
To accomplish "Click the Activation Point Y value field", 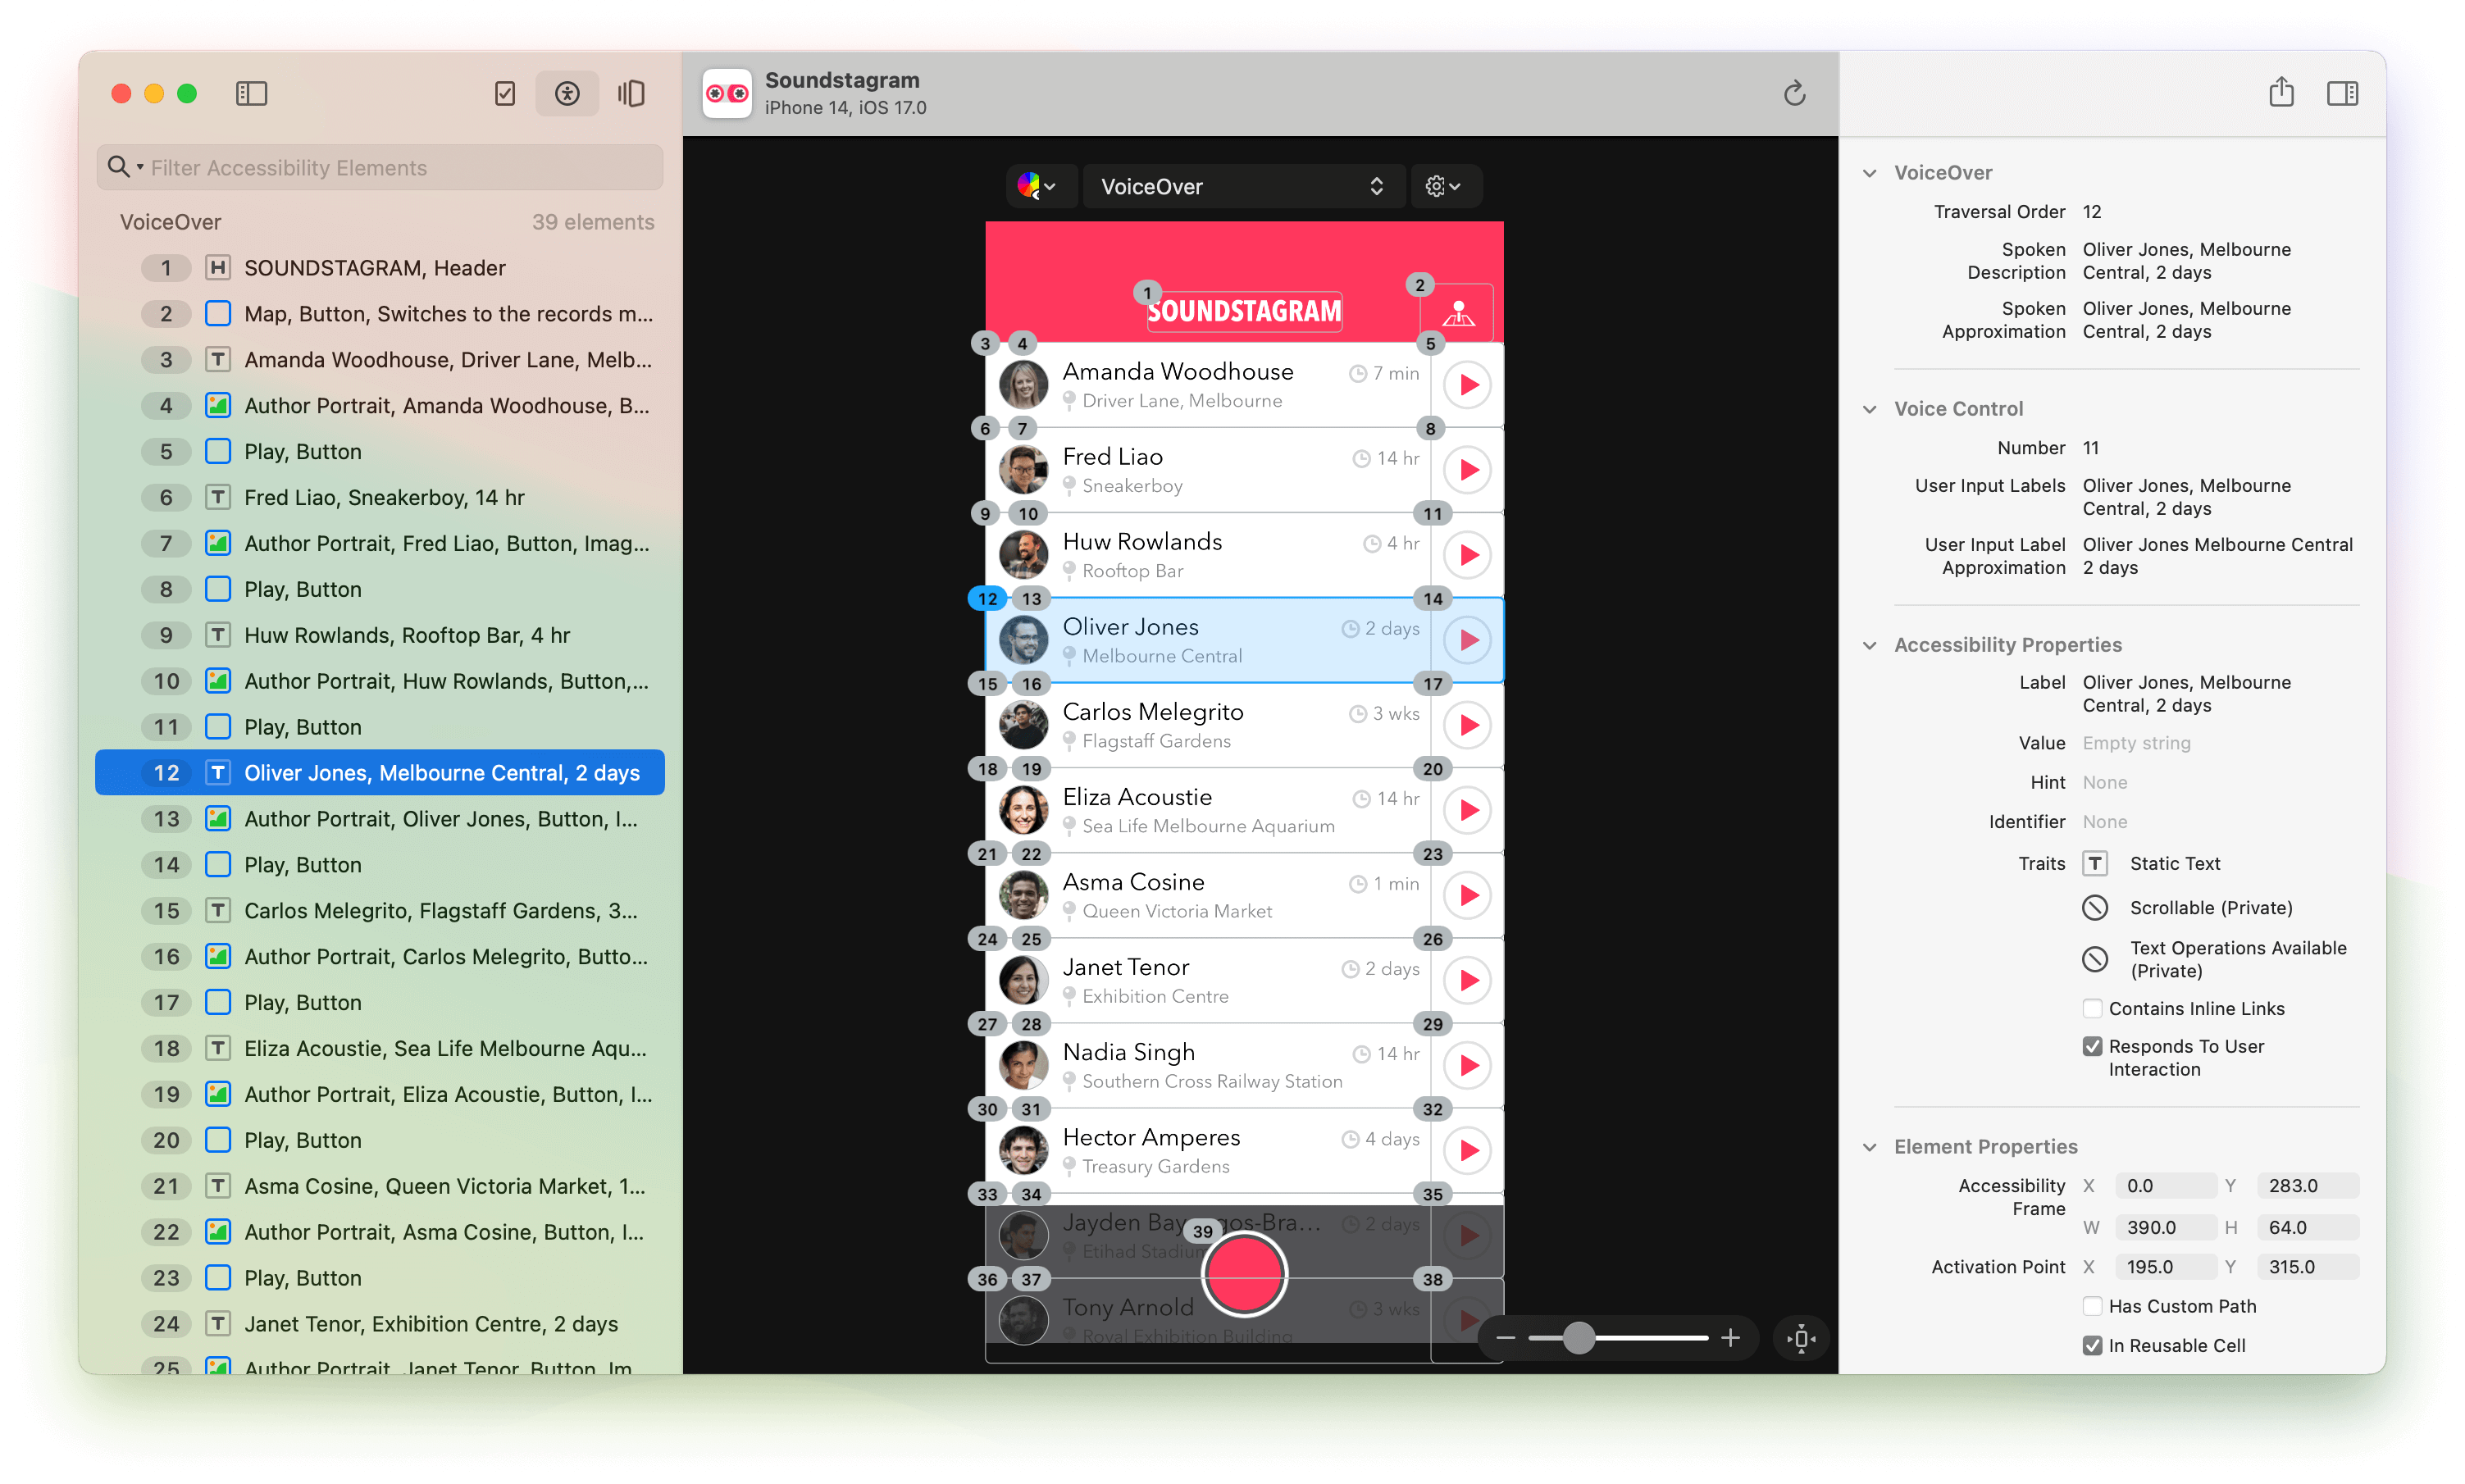I will [x=2308, y=1267].
